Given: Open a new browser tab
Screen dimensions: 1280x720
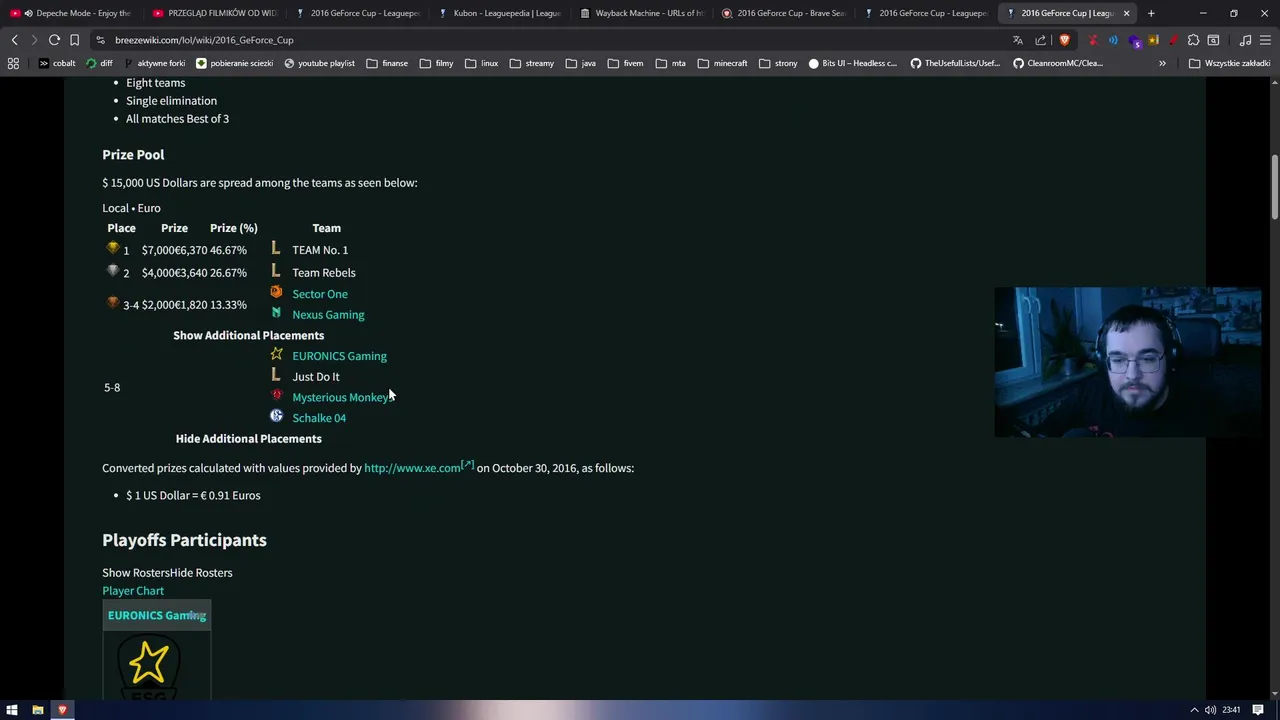Looking at the screenshot, I should [x=1151, y=13].
